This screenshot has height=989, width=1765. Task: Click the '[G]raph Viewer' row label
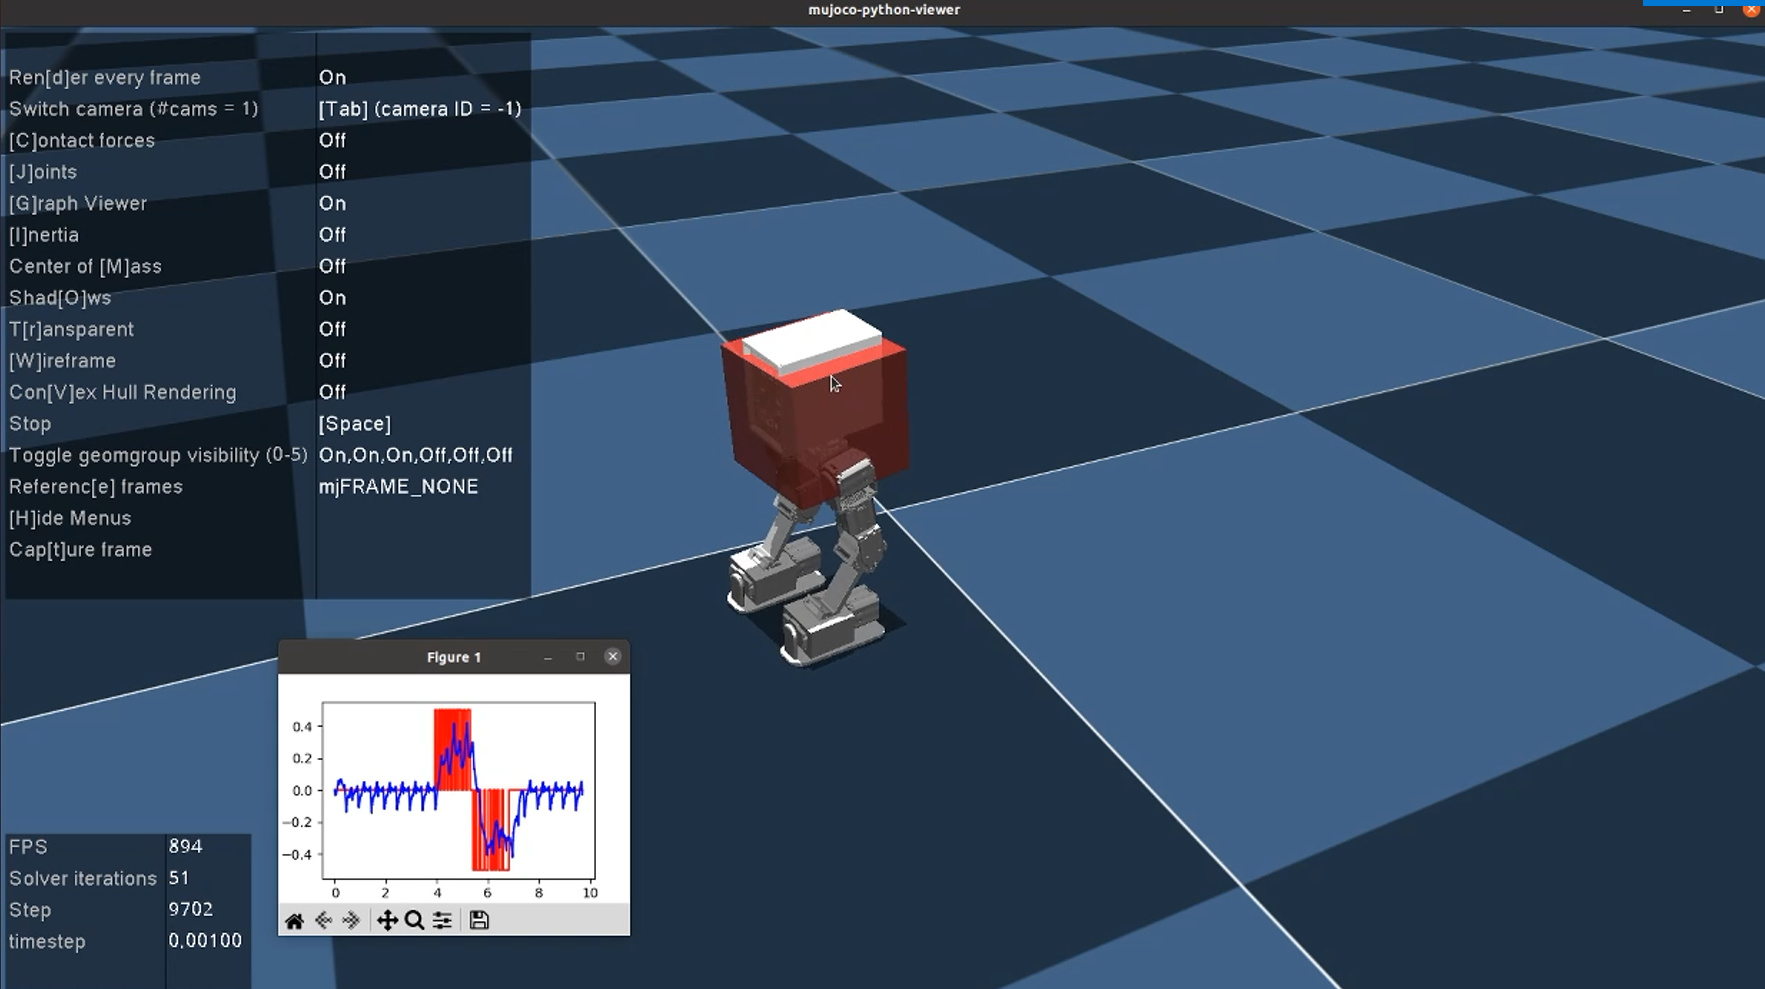click(x=78, y=203)
